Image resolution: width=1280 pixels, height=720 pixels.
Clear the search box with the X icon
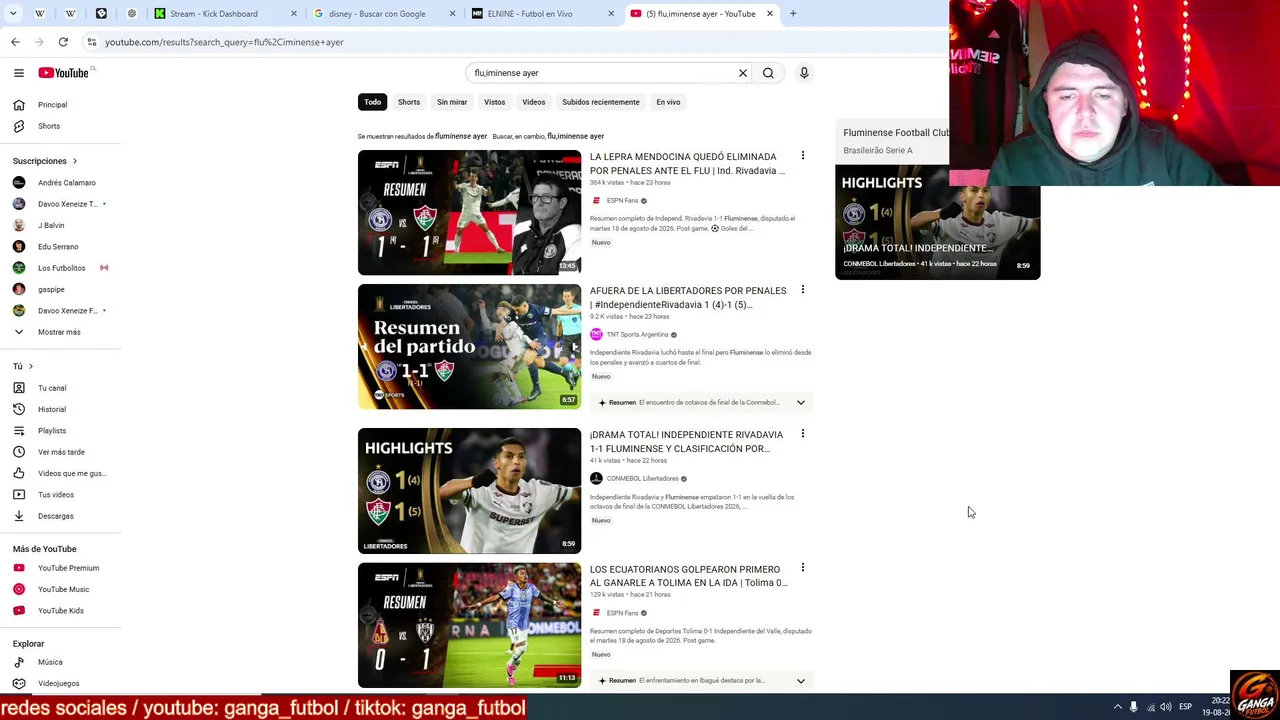(743, 73)
